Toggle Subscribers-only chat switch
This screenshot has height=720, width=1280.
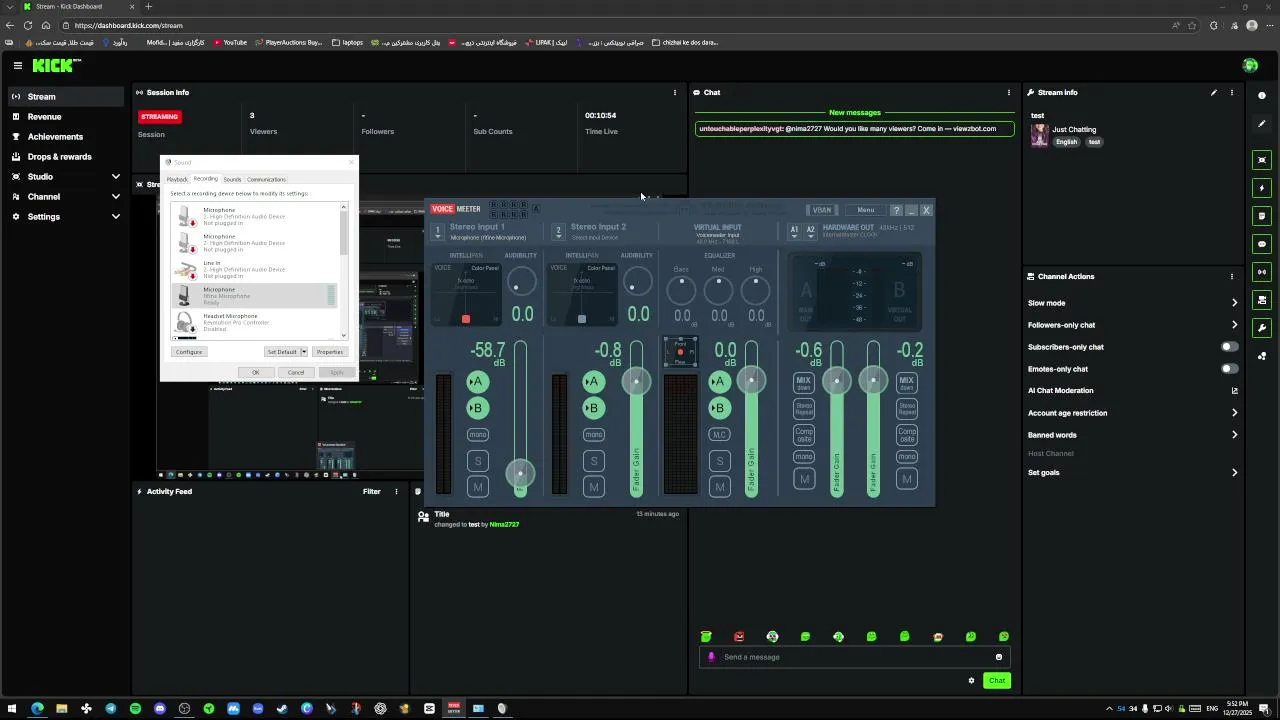pyautogui.click(x=1229, y=347)
